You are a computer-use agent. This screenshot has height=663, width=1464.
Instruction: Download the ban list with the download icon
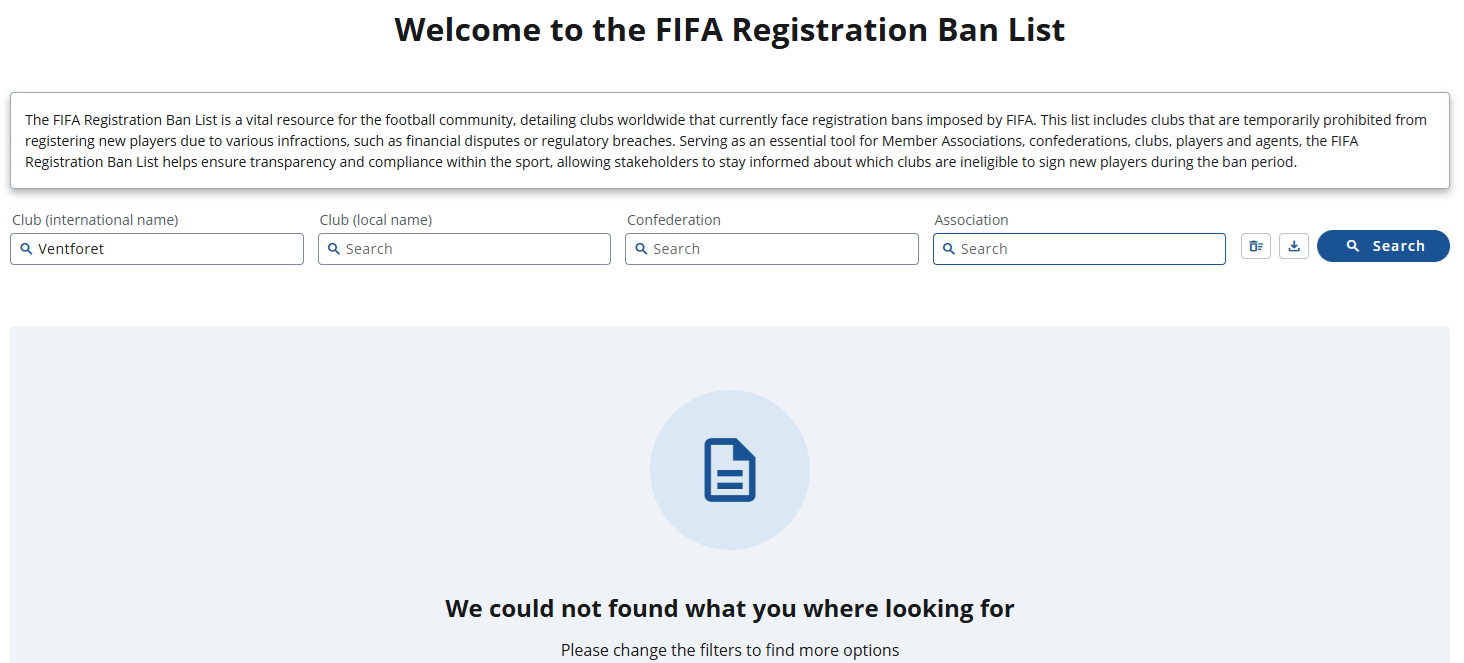pyautogui.click(x=1294, y=246)
